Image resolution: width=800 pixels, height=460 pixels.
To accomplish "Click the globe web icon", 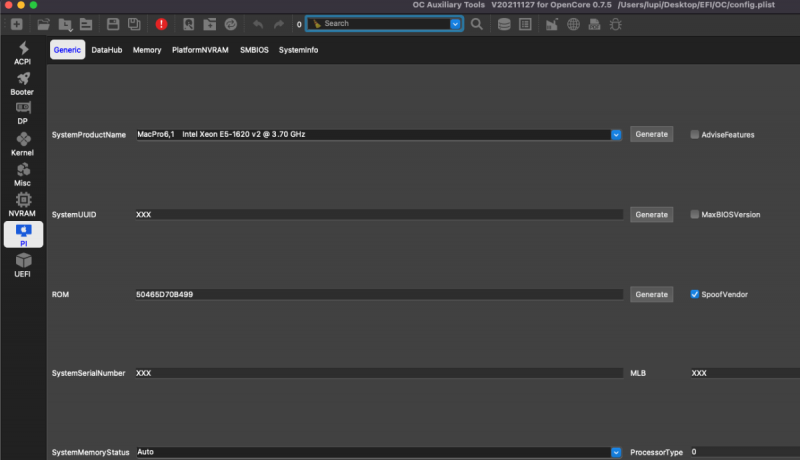I will point(573,24).
